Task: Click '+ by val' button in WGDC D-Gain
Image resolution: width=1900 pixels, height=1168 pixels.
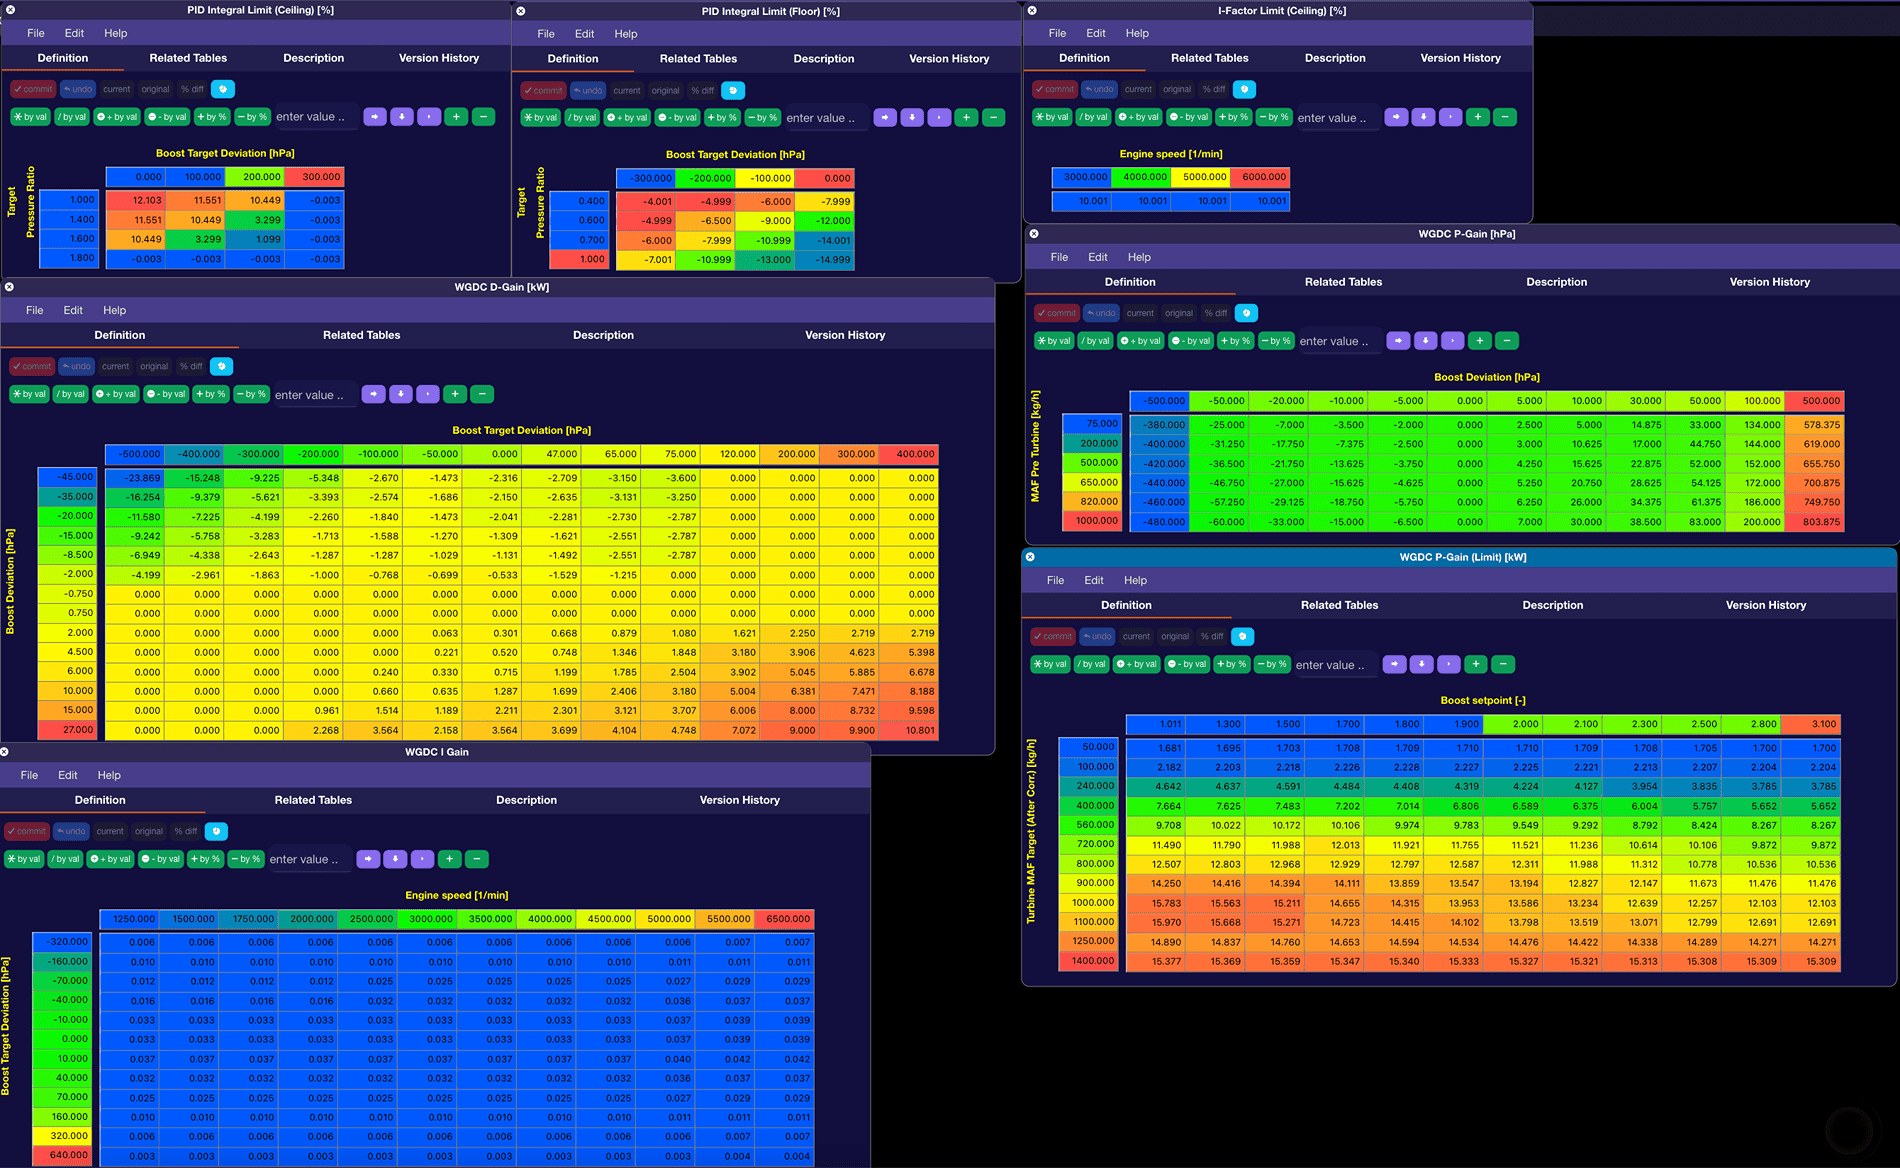Action: (x=116, y=394)
